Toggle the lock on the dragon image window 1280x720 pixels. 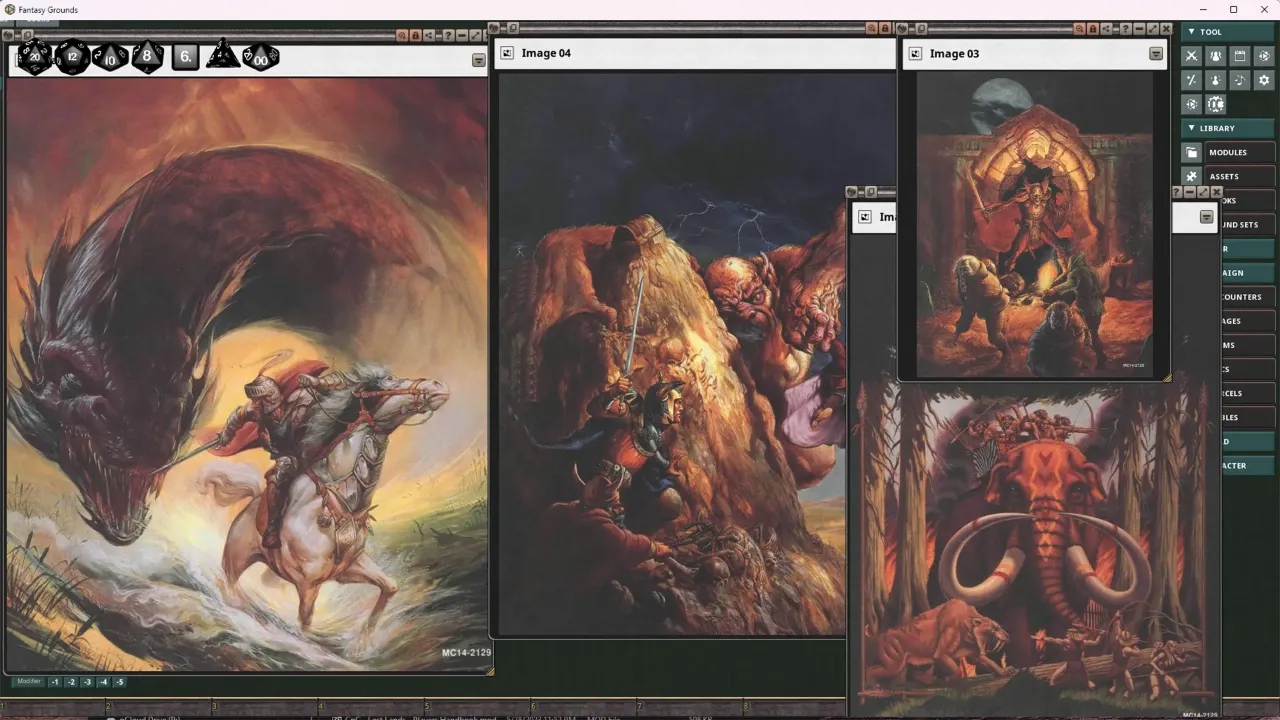415,36
